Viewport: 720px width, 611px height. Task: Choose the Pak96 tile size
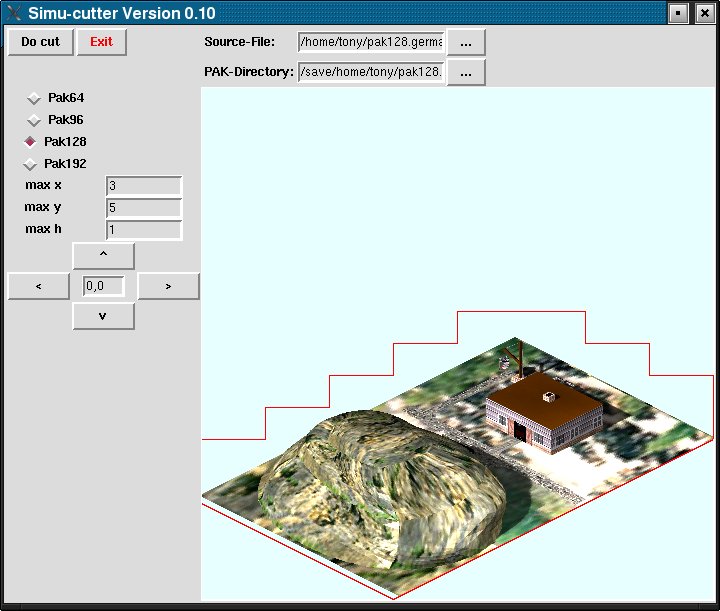pyautogui.click(x=34, y=120)
